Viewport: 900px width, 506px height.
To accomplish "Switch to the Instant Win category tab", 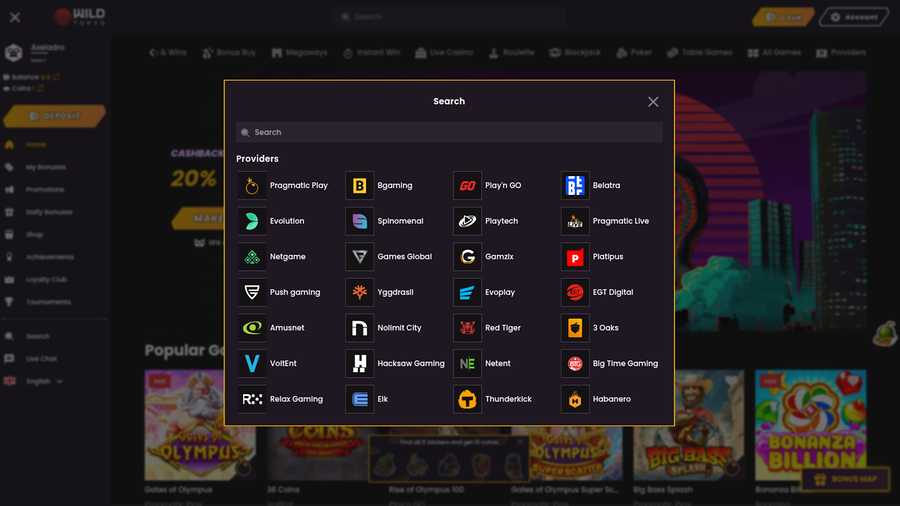I will [371, 53].
